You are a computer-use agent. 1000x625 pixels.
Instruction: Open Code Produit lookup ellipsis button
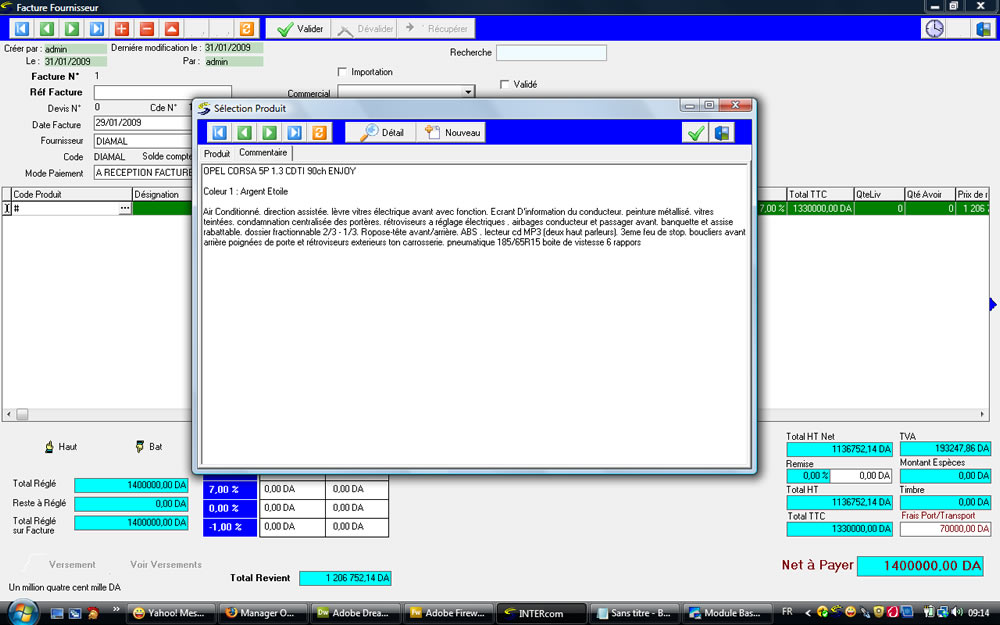coord(125,208)
